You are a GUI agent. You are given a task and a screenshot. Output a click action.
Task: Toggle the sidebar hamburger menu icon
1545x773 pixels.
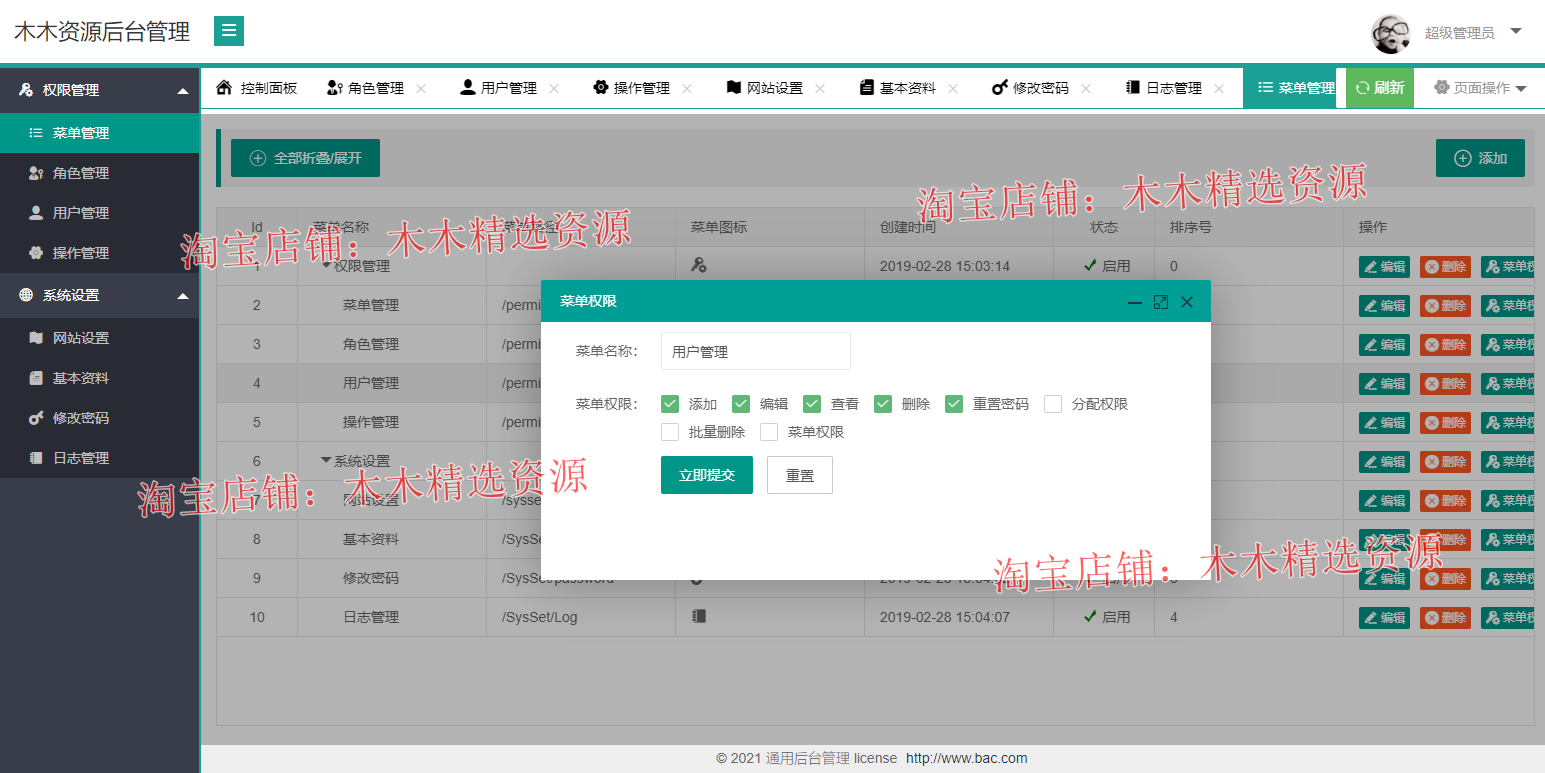[229, 31]
